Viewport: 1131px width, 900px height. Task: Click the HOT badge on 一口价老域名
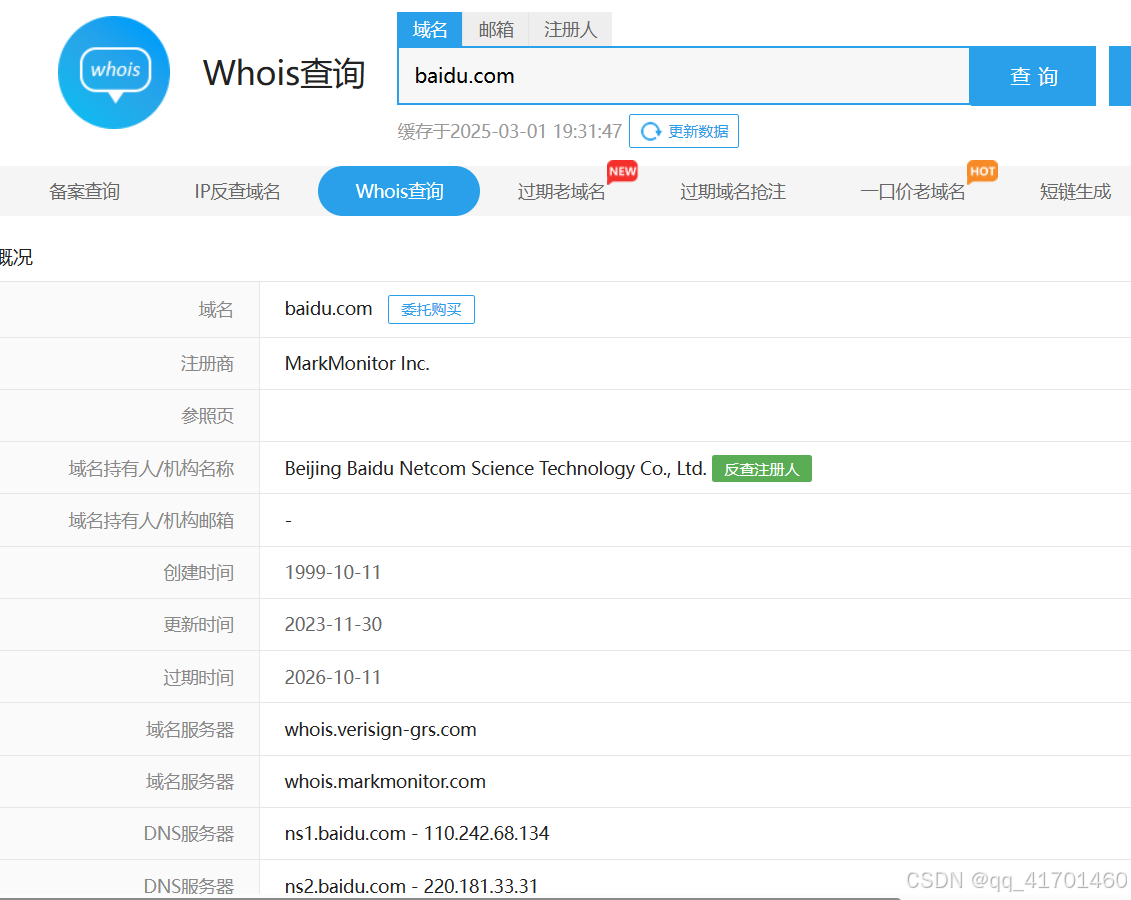point(982,172)
